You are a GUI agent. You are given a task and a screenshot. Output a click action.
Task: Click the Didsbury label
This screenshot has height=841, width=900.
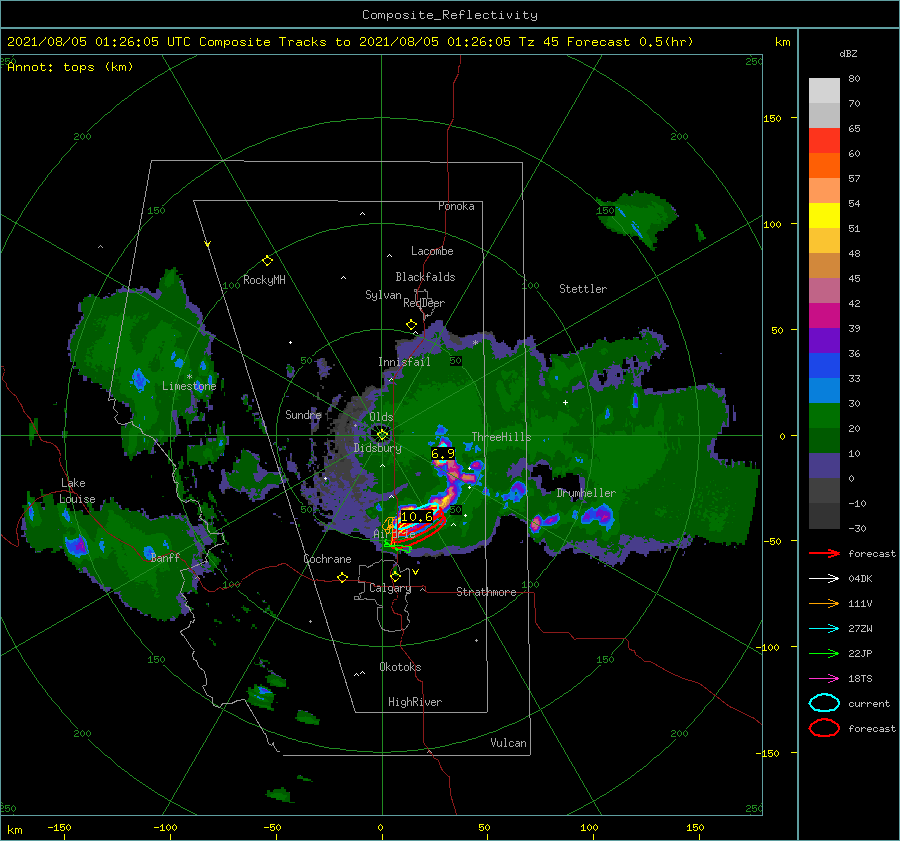point(378,448)
